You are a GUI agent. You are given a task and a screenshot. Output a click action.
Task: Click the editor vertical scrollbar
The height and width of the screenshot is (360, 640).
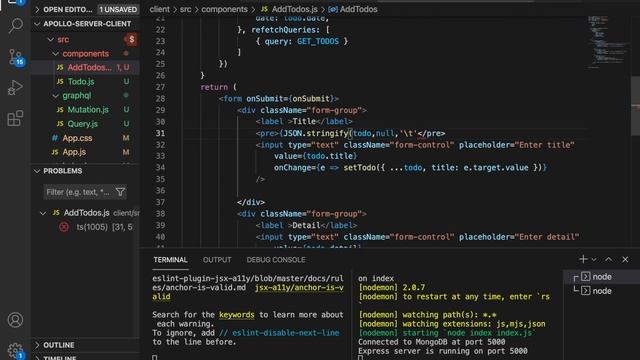pos(636,106)
